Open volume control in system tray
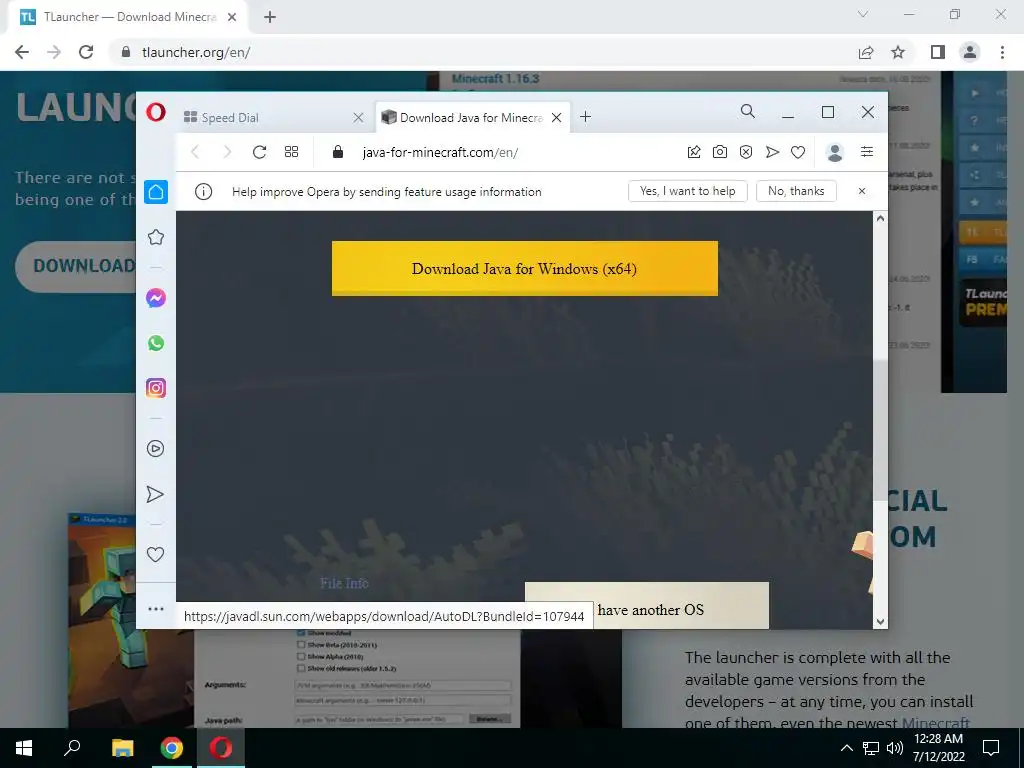 click(x=895, y=748)
